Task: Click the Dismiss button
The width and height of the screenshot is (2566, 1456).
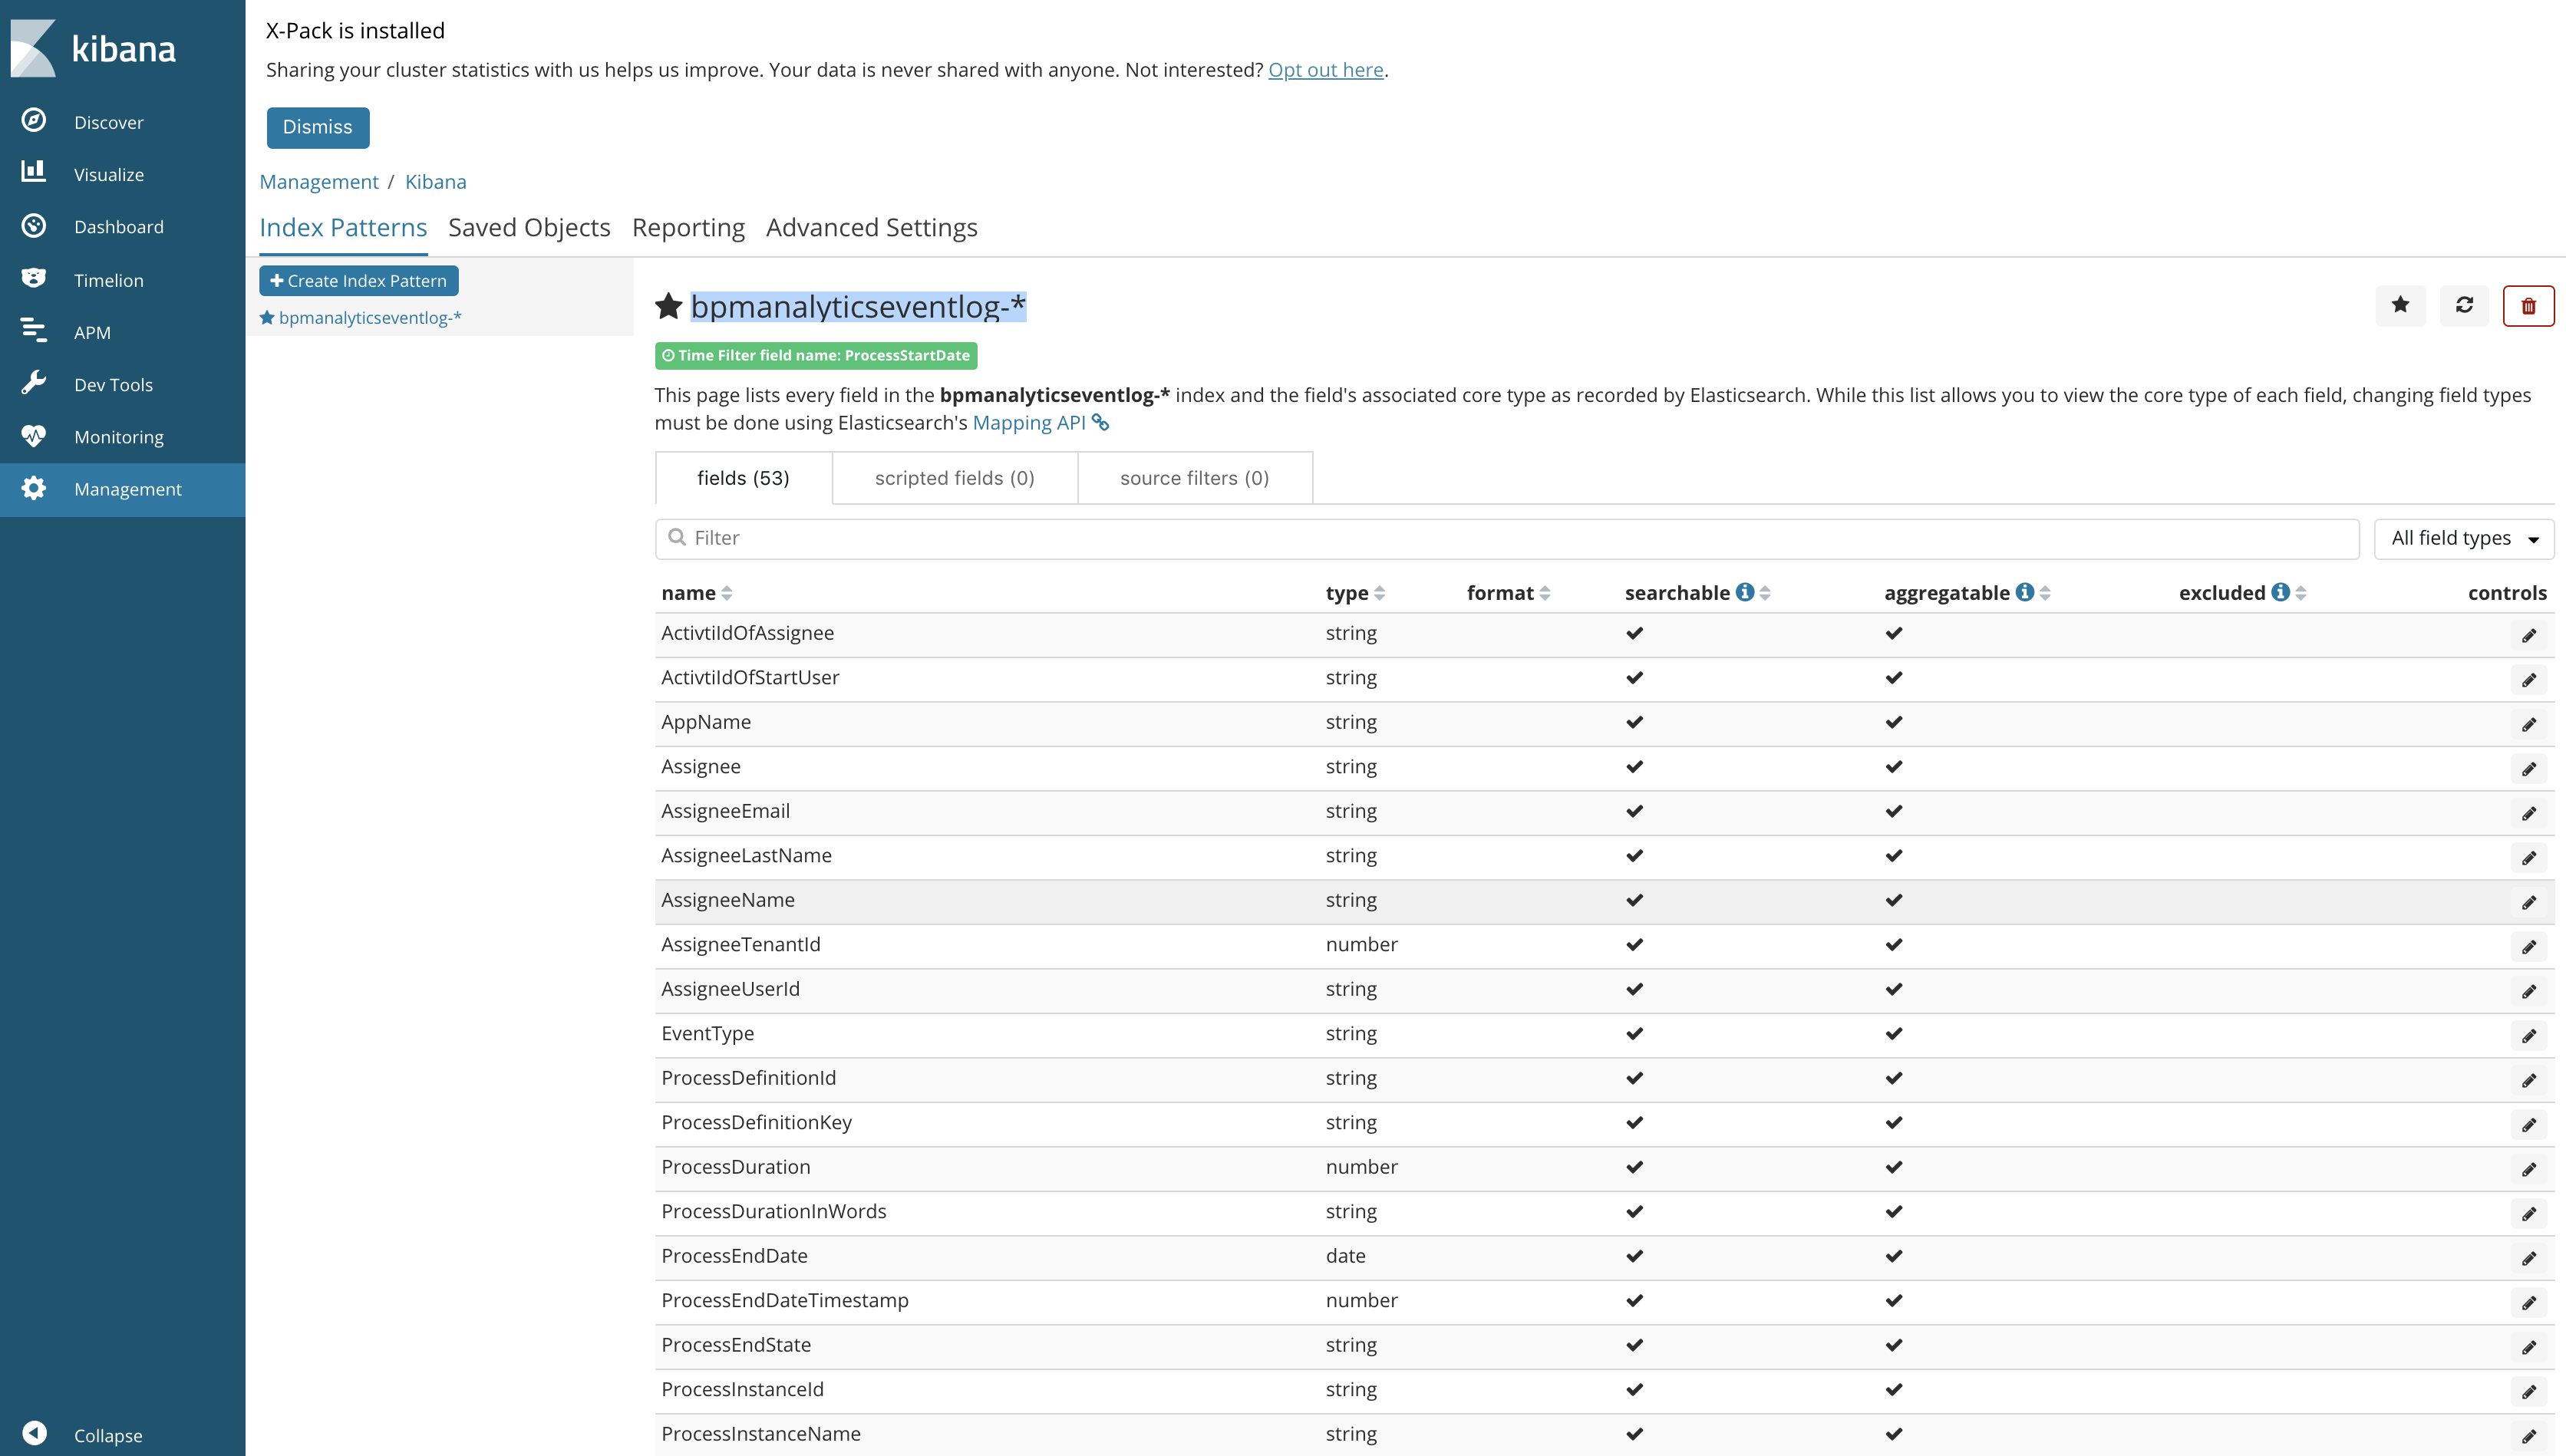Action: click(317, 127)
